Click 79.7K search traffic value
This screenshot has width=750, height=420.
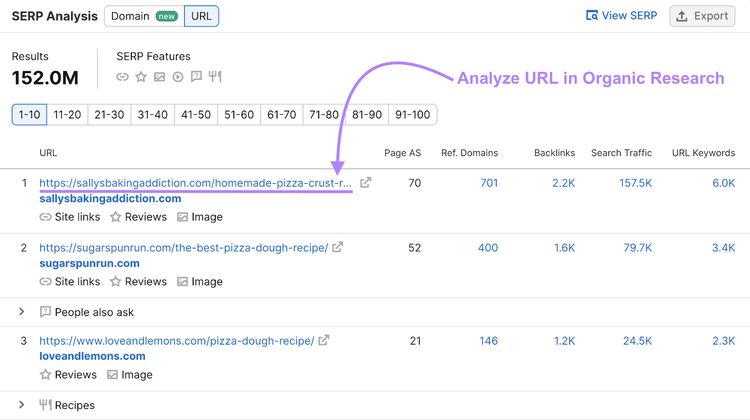638,248
